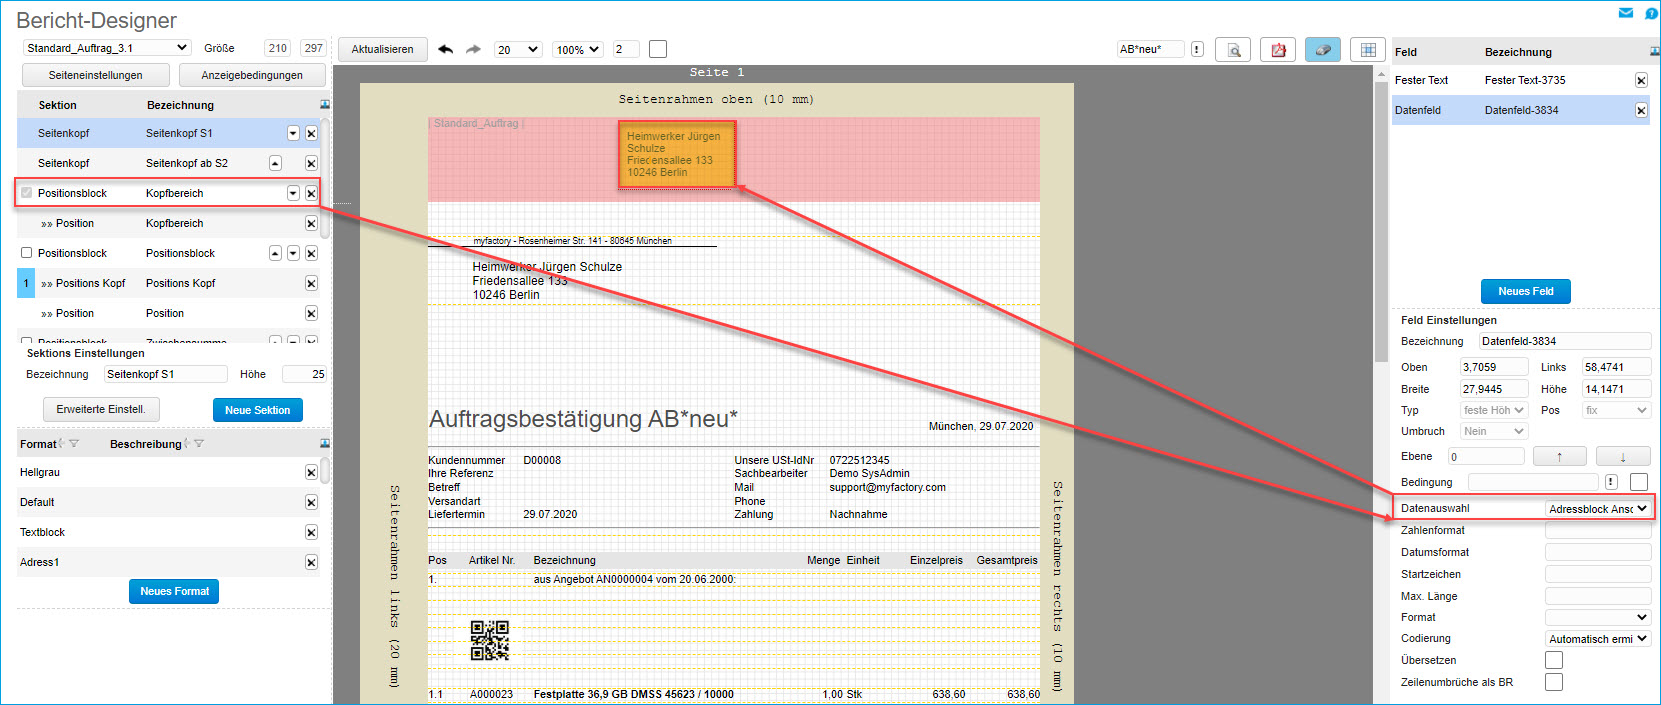Click the Neues Feld button

[x=1525, y=291]
